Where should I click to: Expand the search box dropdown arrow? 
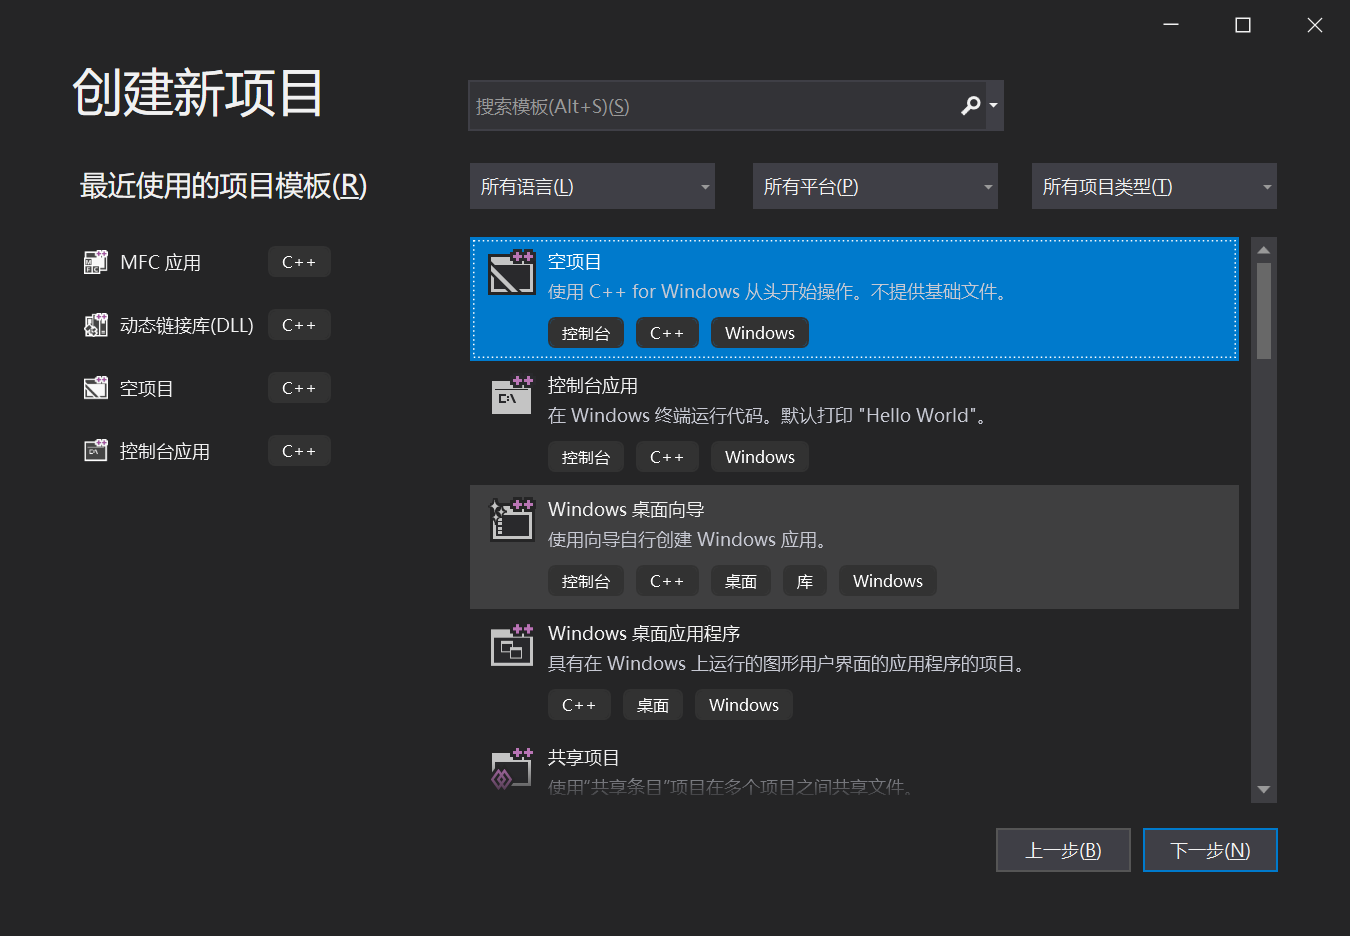coord(994,105)
